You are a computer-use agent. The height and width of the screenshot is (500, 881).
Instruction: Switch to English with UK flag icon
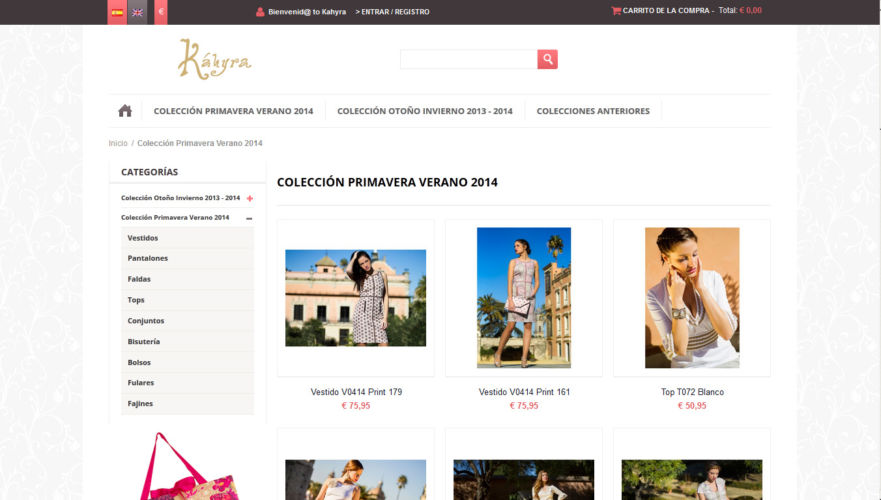[137, 12]
